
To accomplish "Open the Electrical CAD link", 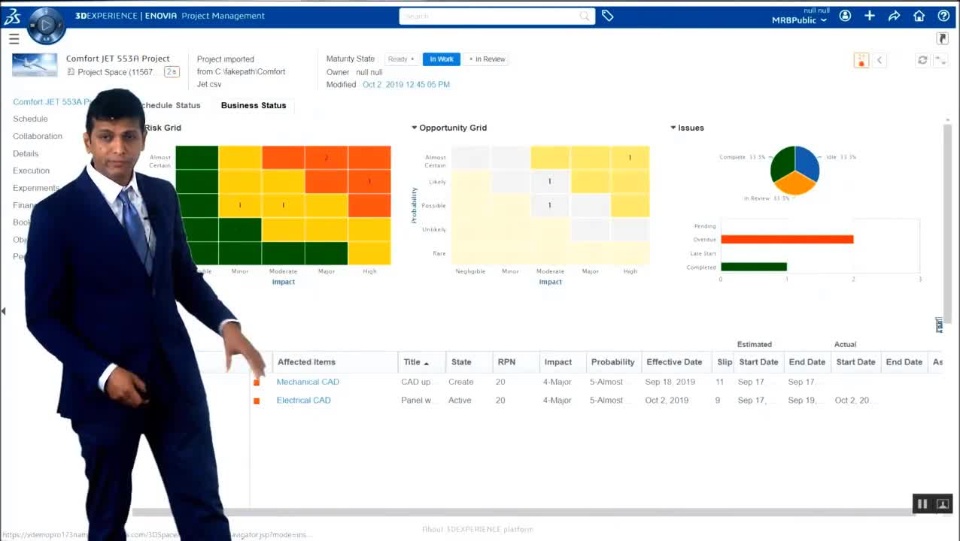I will pyautogui.click(x=304, y=400).
